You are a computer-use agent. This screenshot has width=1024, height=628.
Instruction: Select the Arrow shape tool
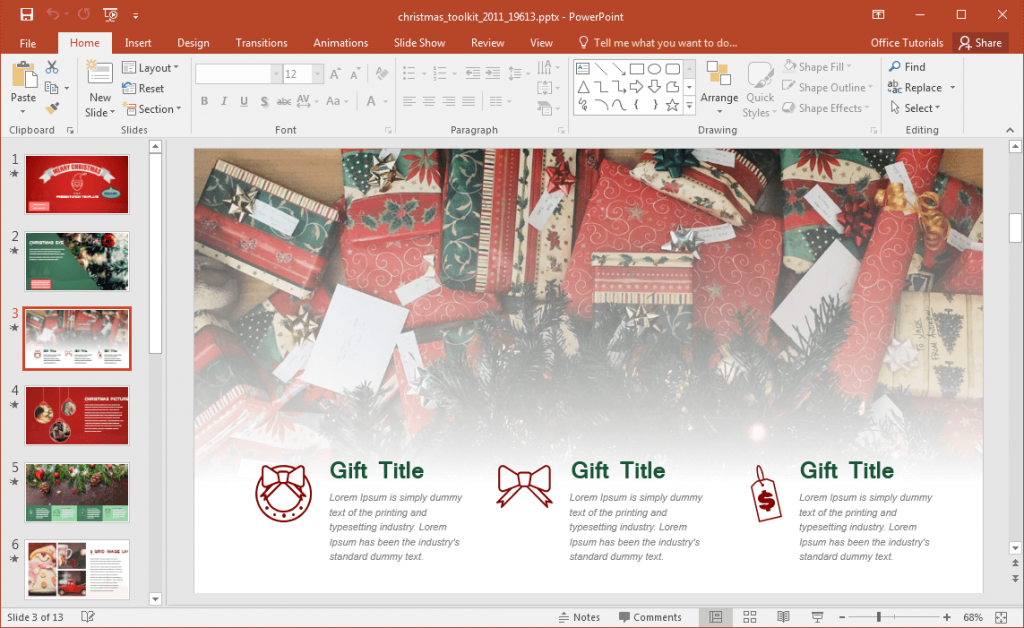[x=620, y=68]
